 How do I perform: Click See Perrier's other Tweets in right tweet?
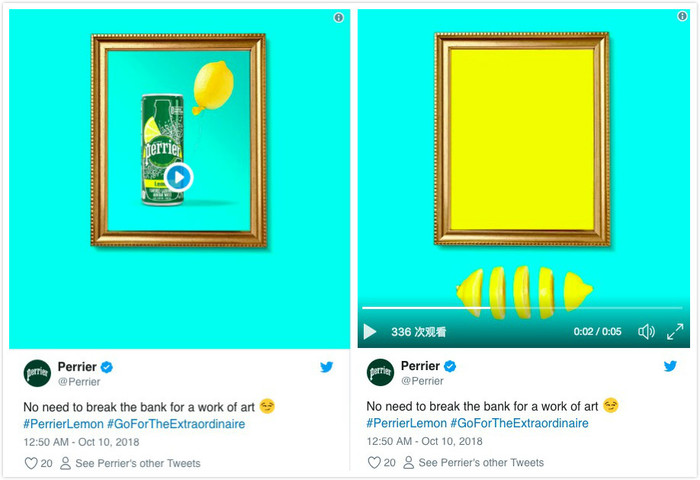(481, 462)
